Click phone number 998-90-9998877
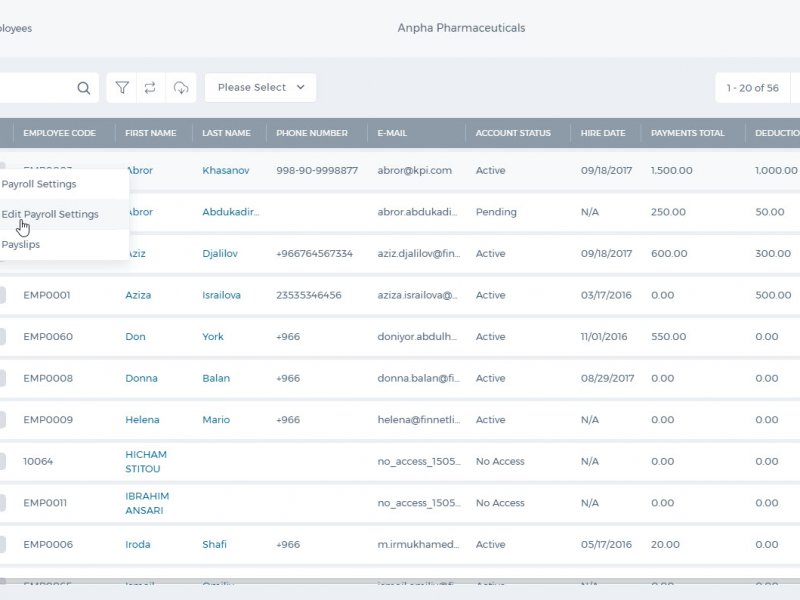 [317, 170]
